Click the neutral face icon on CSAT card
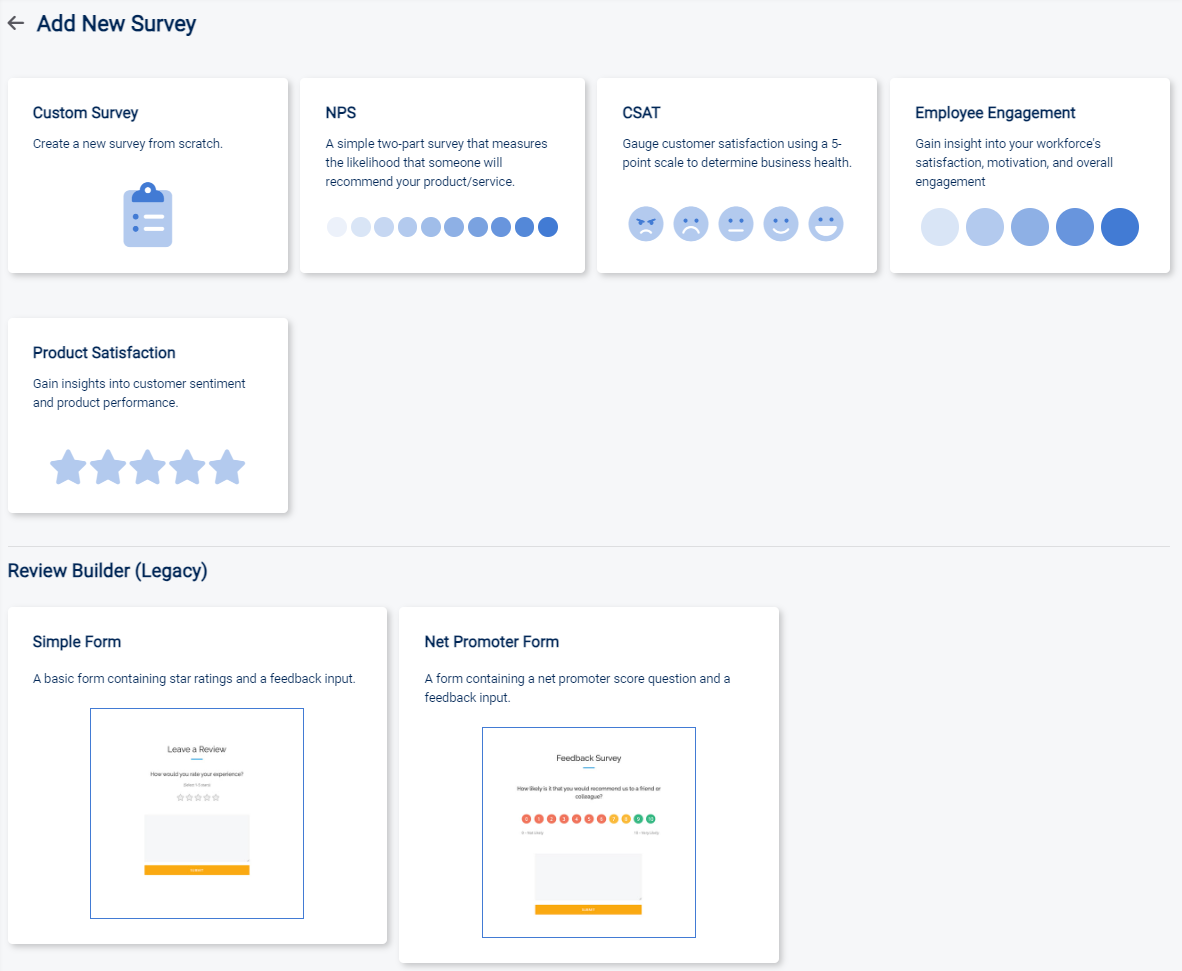 [x=736, y=223]
